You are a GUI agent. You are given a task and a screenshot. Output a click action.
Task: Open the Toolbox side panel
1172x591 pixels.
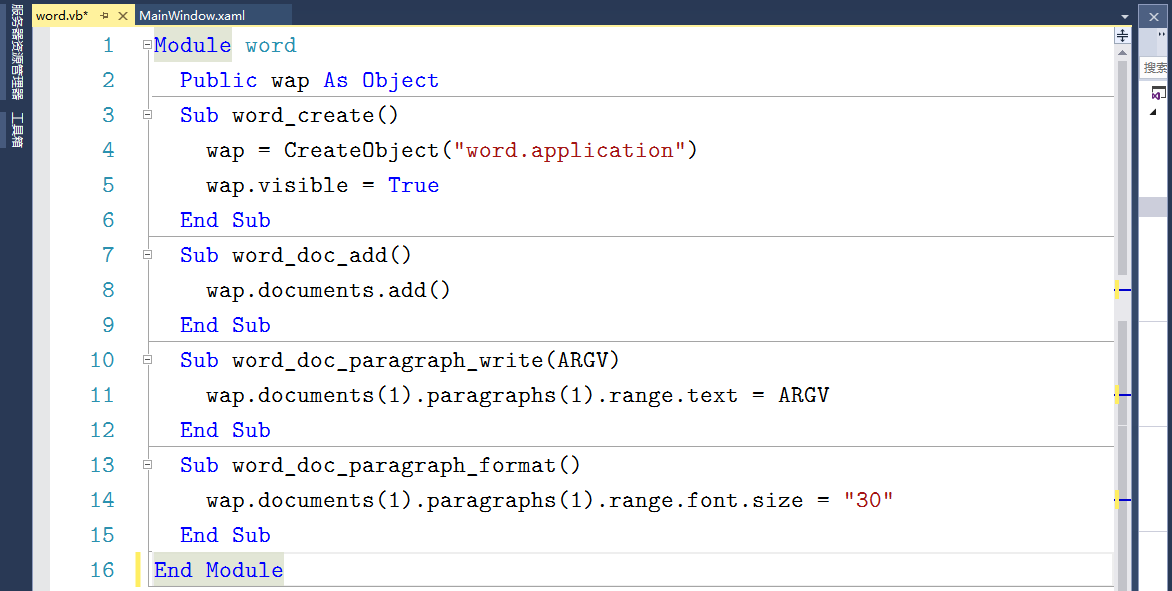(17, 130)
